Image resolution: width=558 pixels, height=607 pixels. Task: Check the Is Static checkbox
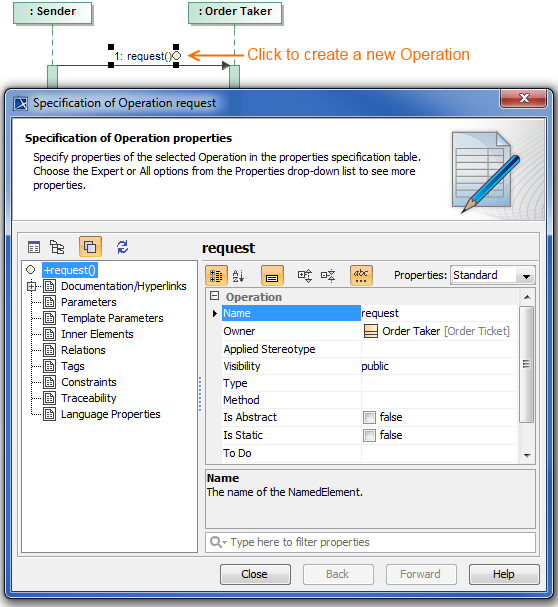[369, 436]
